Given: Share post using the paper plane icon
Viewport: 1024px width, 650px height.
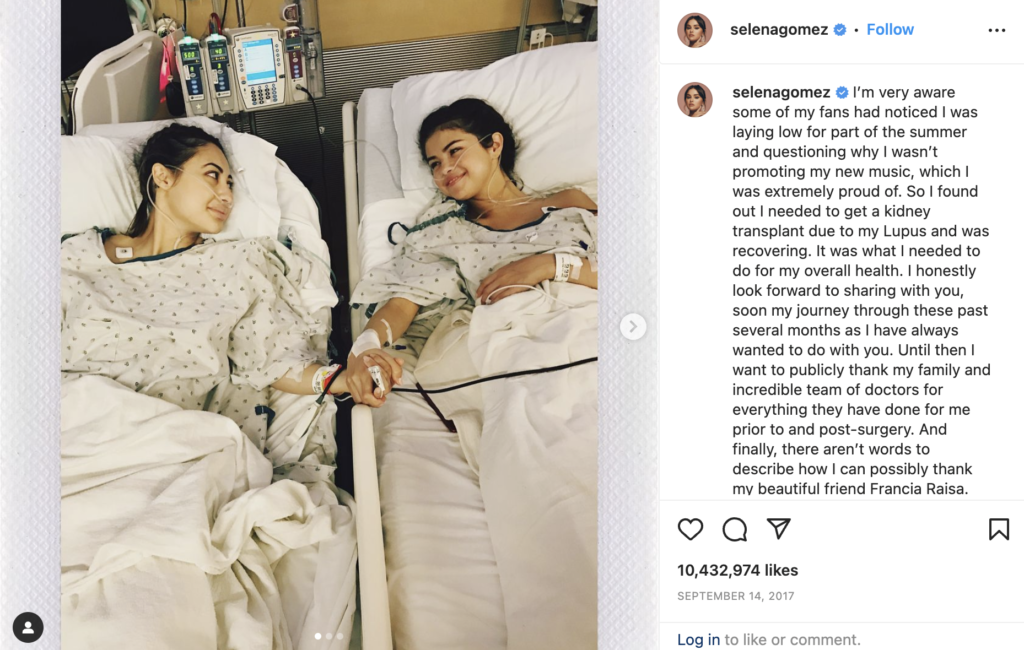Looking at the screenshot, I should pos(778,528).
